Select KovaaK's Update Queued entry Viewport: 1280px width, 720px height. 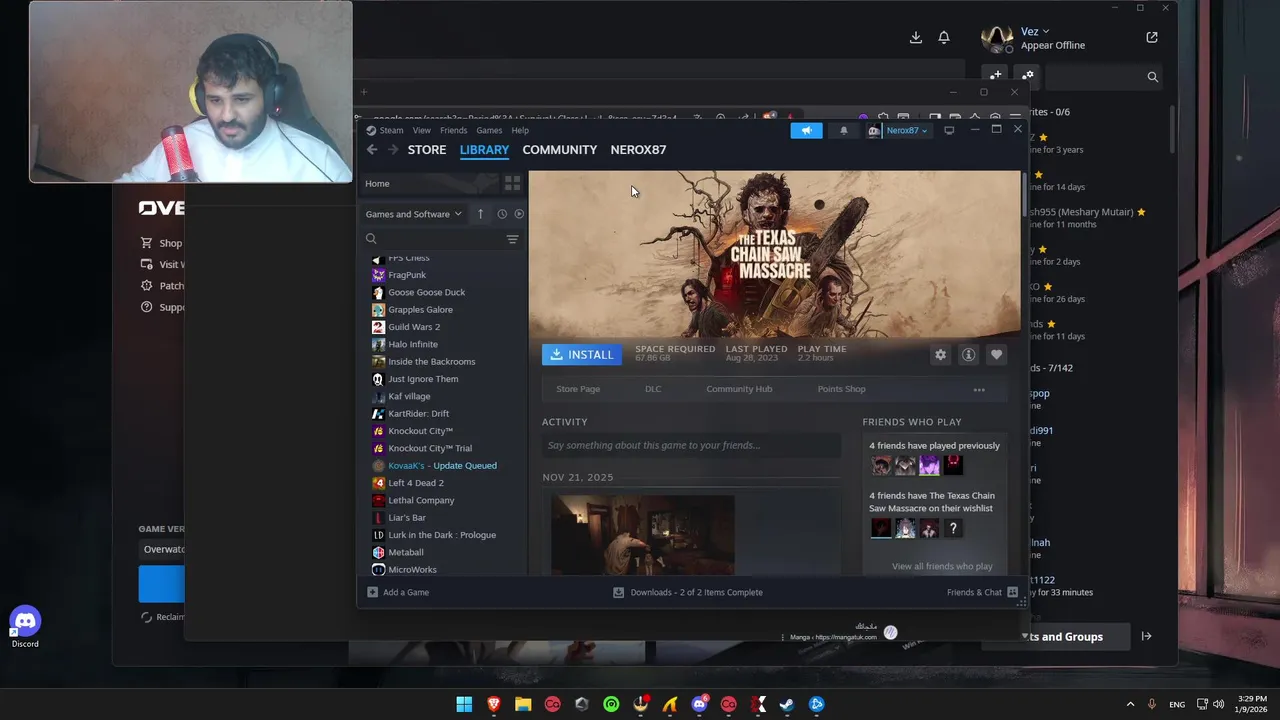click(442, 466)
